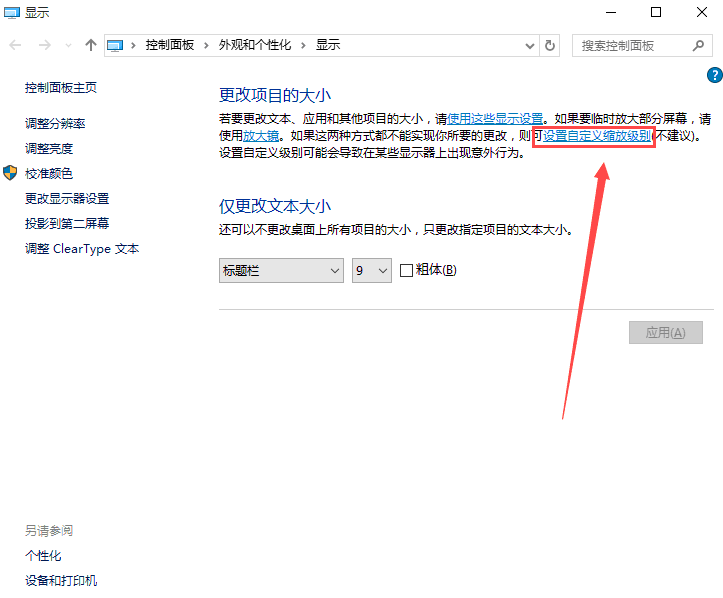This screenshot has width=723, height=598.
Task: Go up one level with up arrow
Action: pos(91,45)
